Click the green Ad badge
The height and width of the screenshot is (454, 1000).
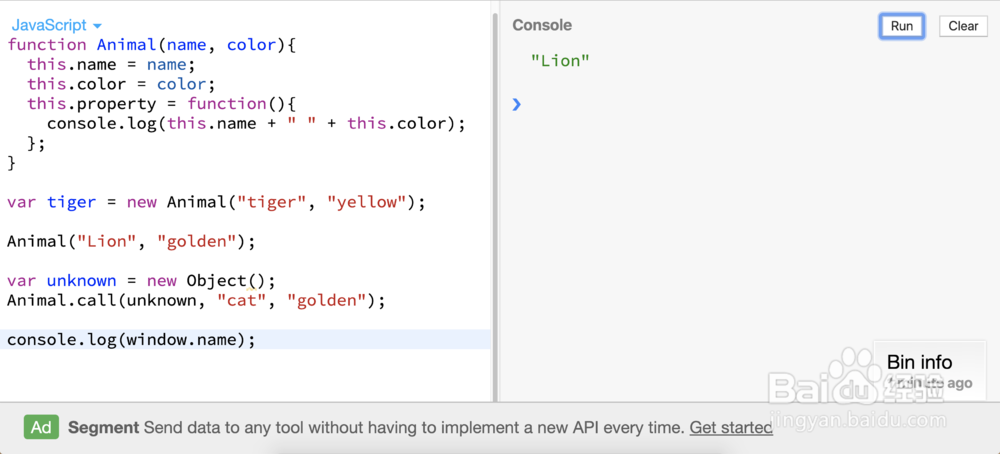point(41,427)
